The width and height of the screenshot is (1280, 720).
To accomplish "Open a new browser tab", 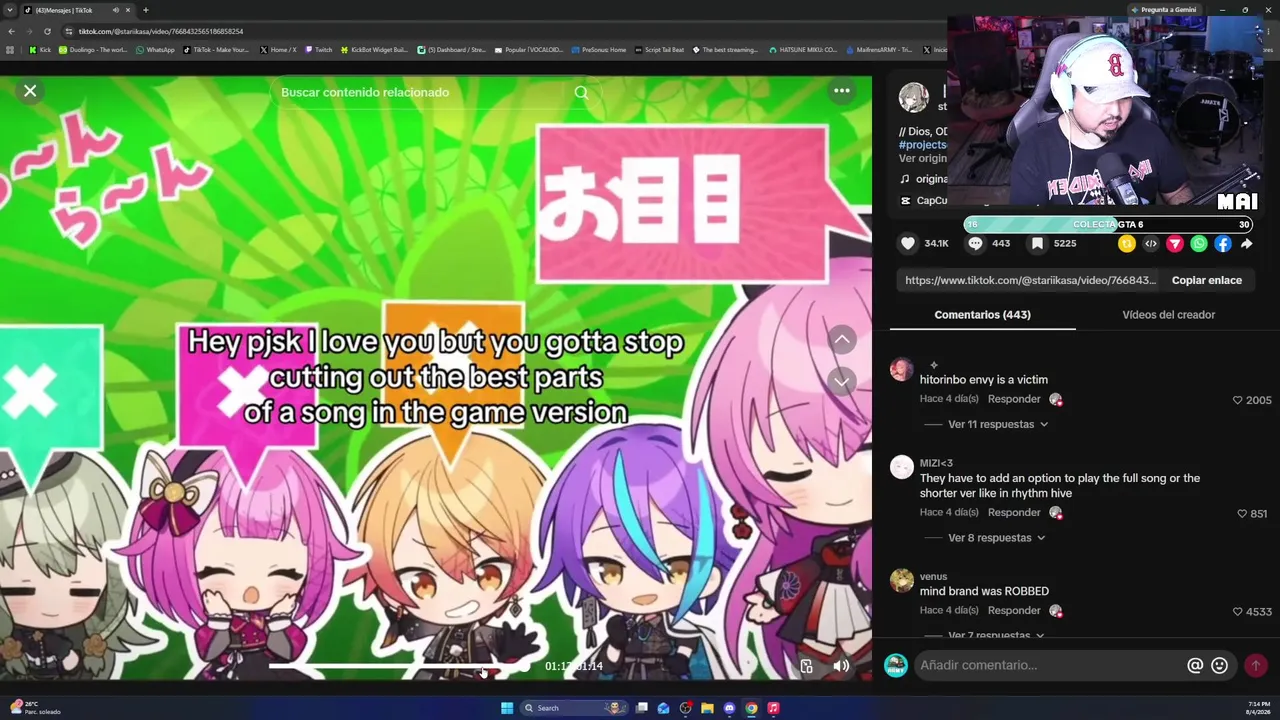I will 146,10.
